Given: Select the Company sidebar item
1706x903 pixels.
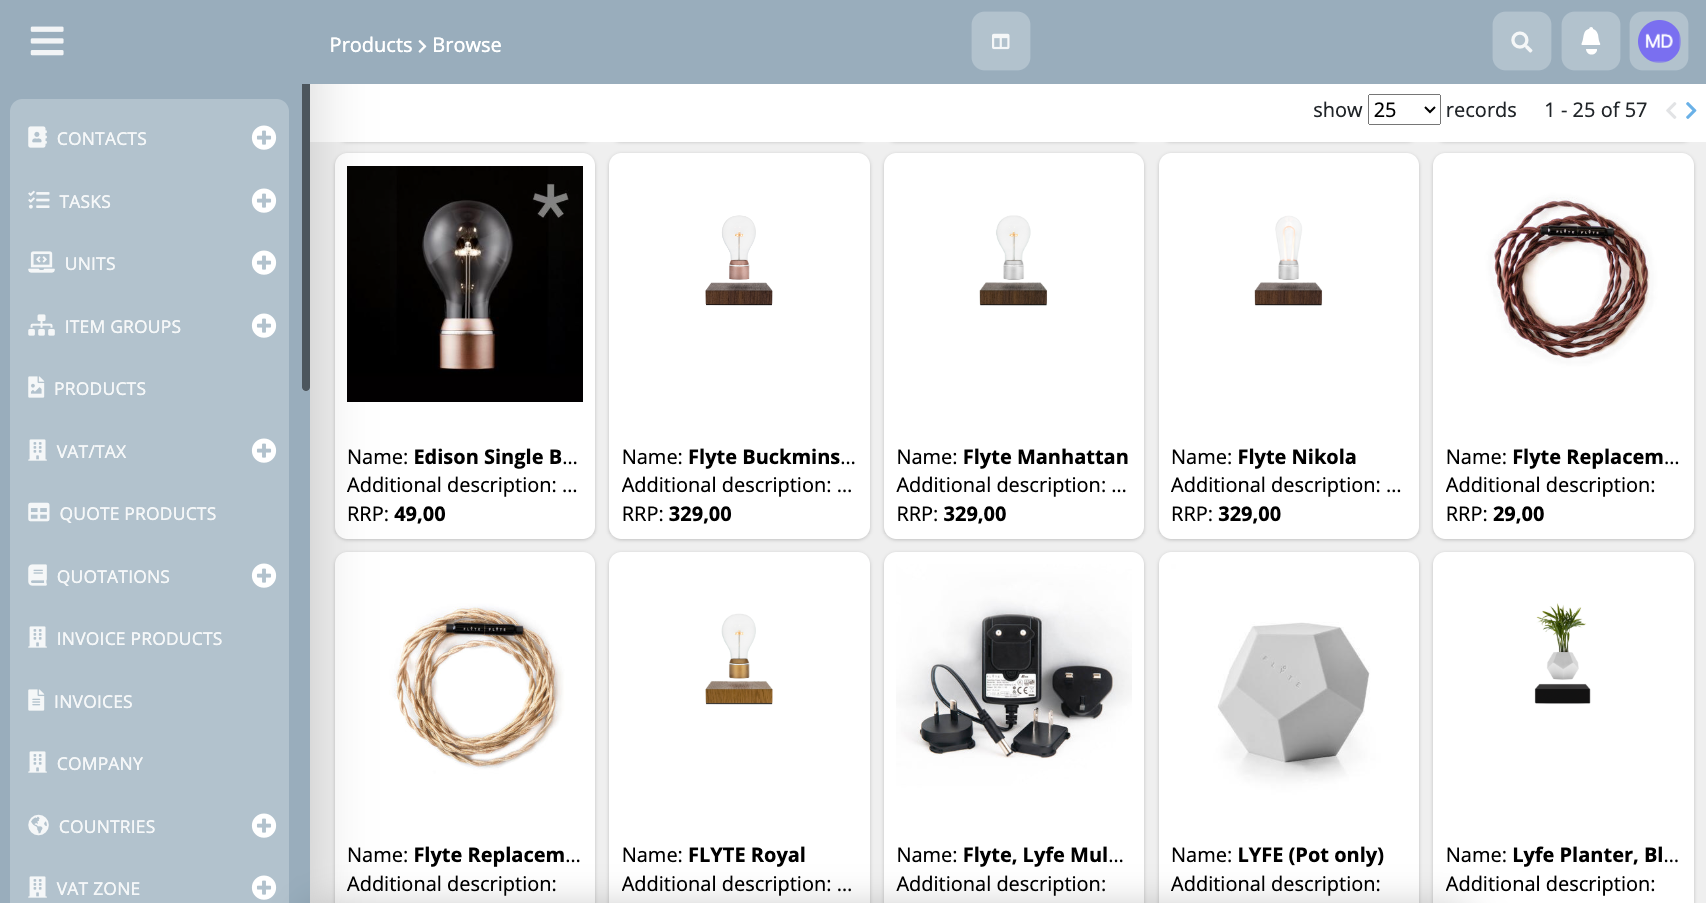Looking at the screenshot, I should click(x=99, y=764).
